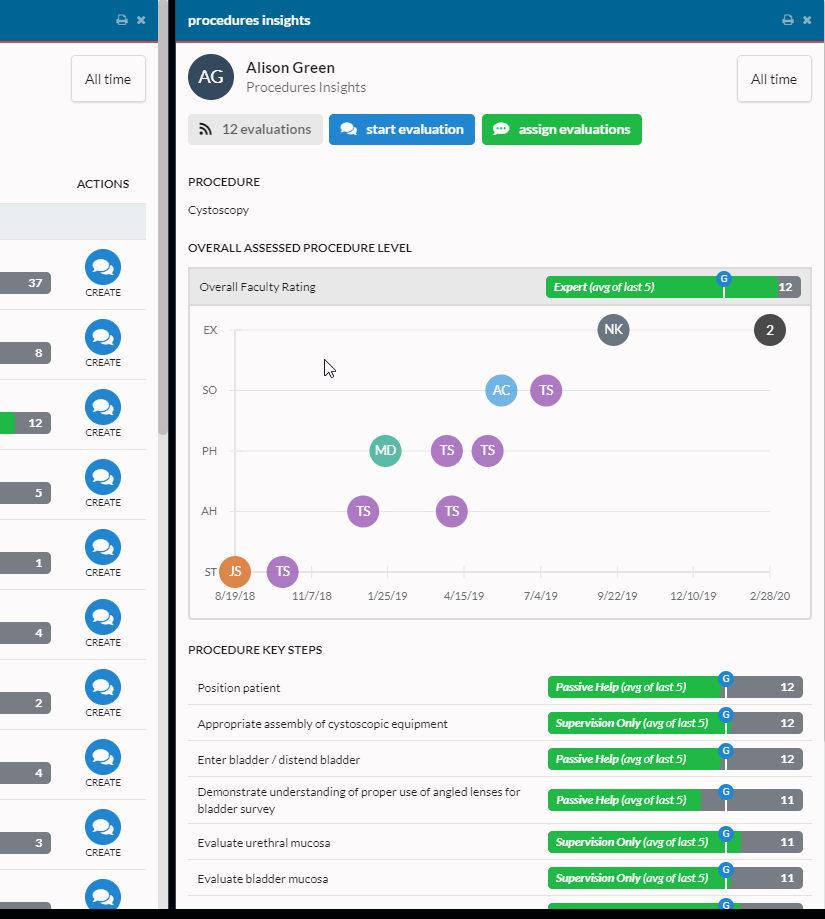Open the All time filter in the left panel

(x=108, y=79)
